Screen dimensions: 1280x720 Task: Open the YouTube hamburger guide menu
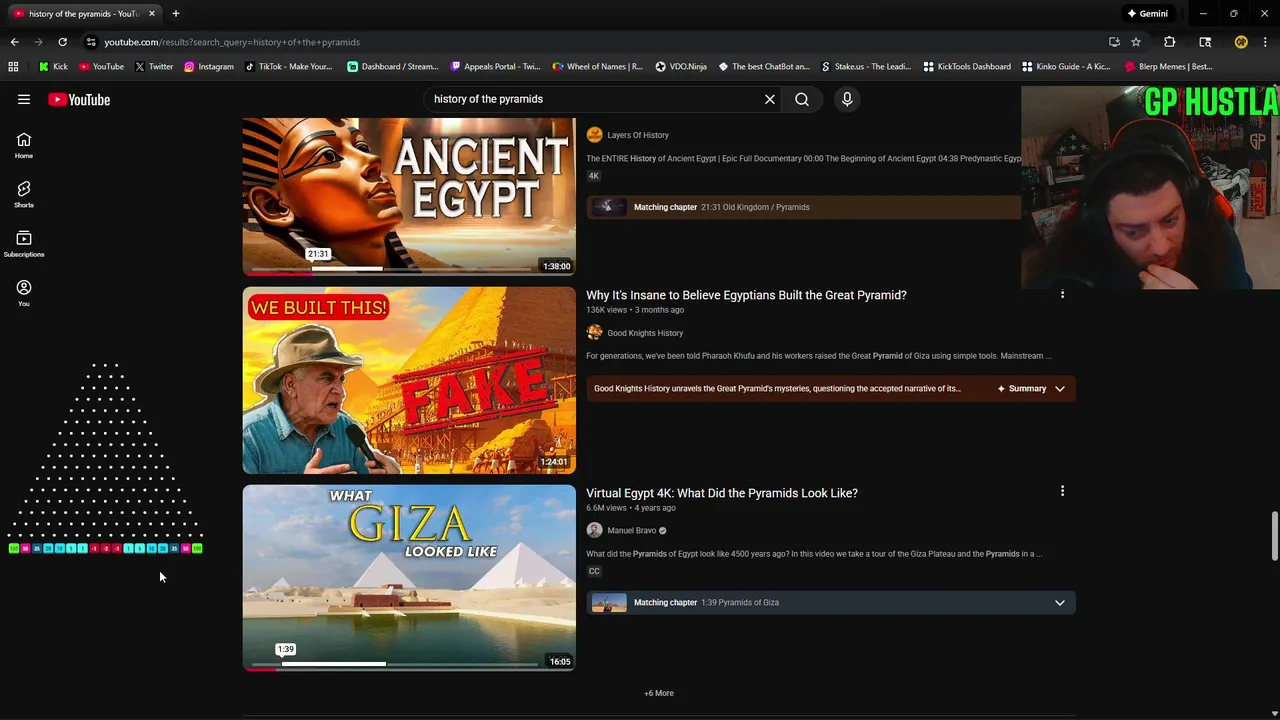[24, 99]
